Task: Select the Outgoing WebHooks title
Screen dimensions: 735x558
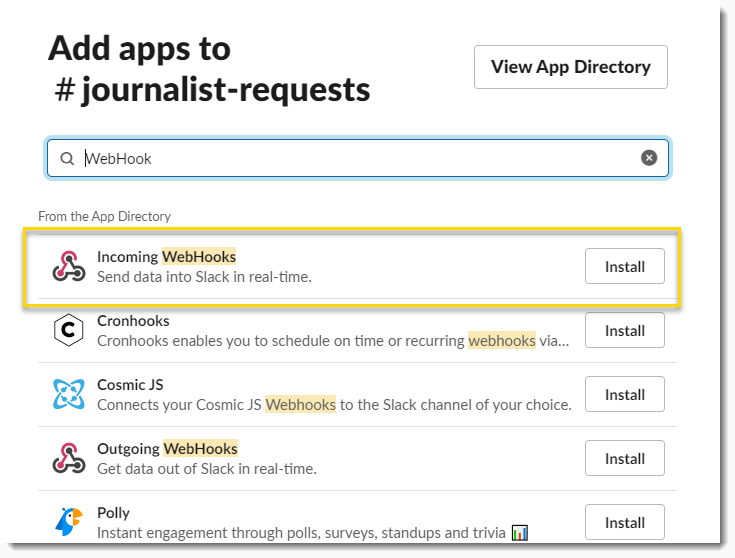Action: (x=167, y=449)
